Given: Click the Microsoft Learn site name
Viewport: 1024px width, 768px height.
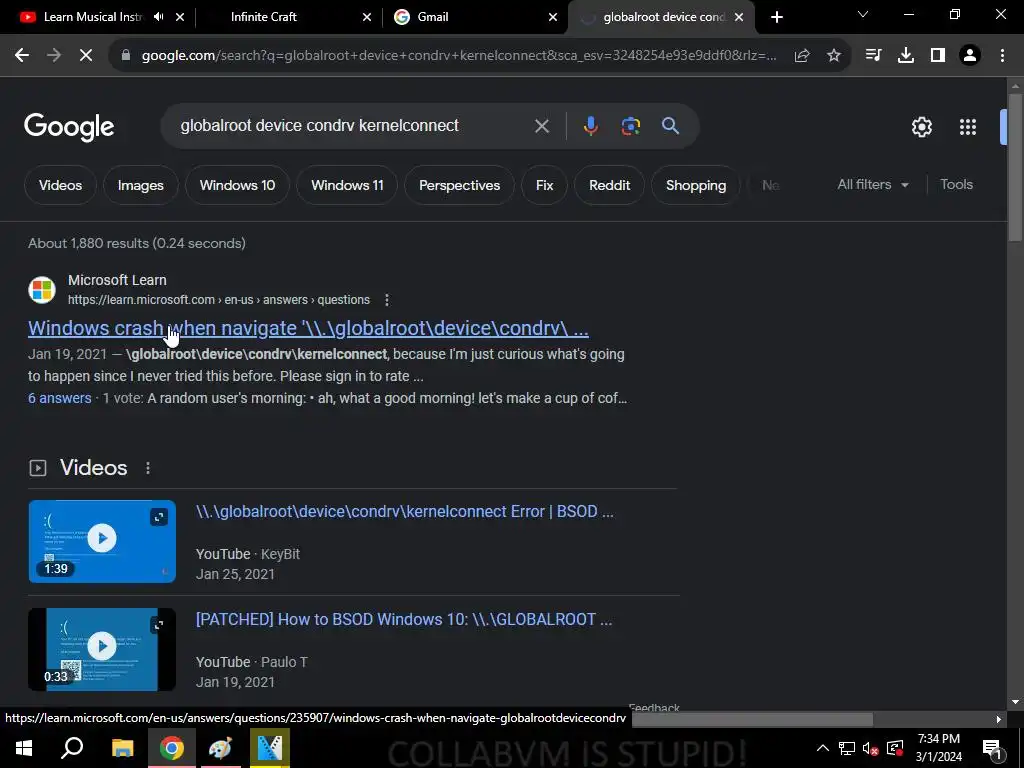Looking at the screenshot, I should [x=117, y=280].
